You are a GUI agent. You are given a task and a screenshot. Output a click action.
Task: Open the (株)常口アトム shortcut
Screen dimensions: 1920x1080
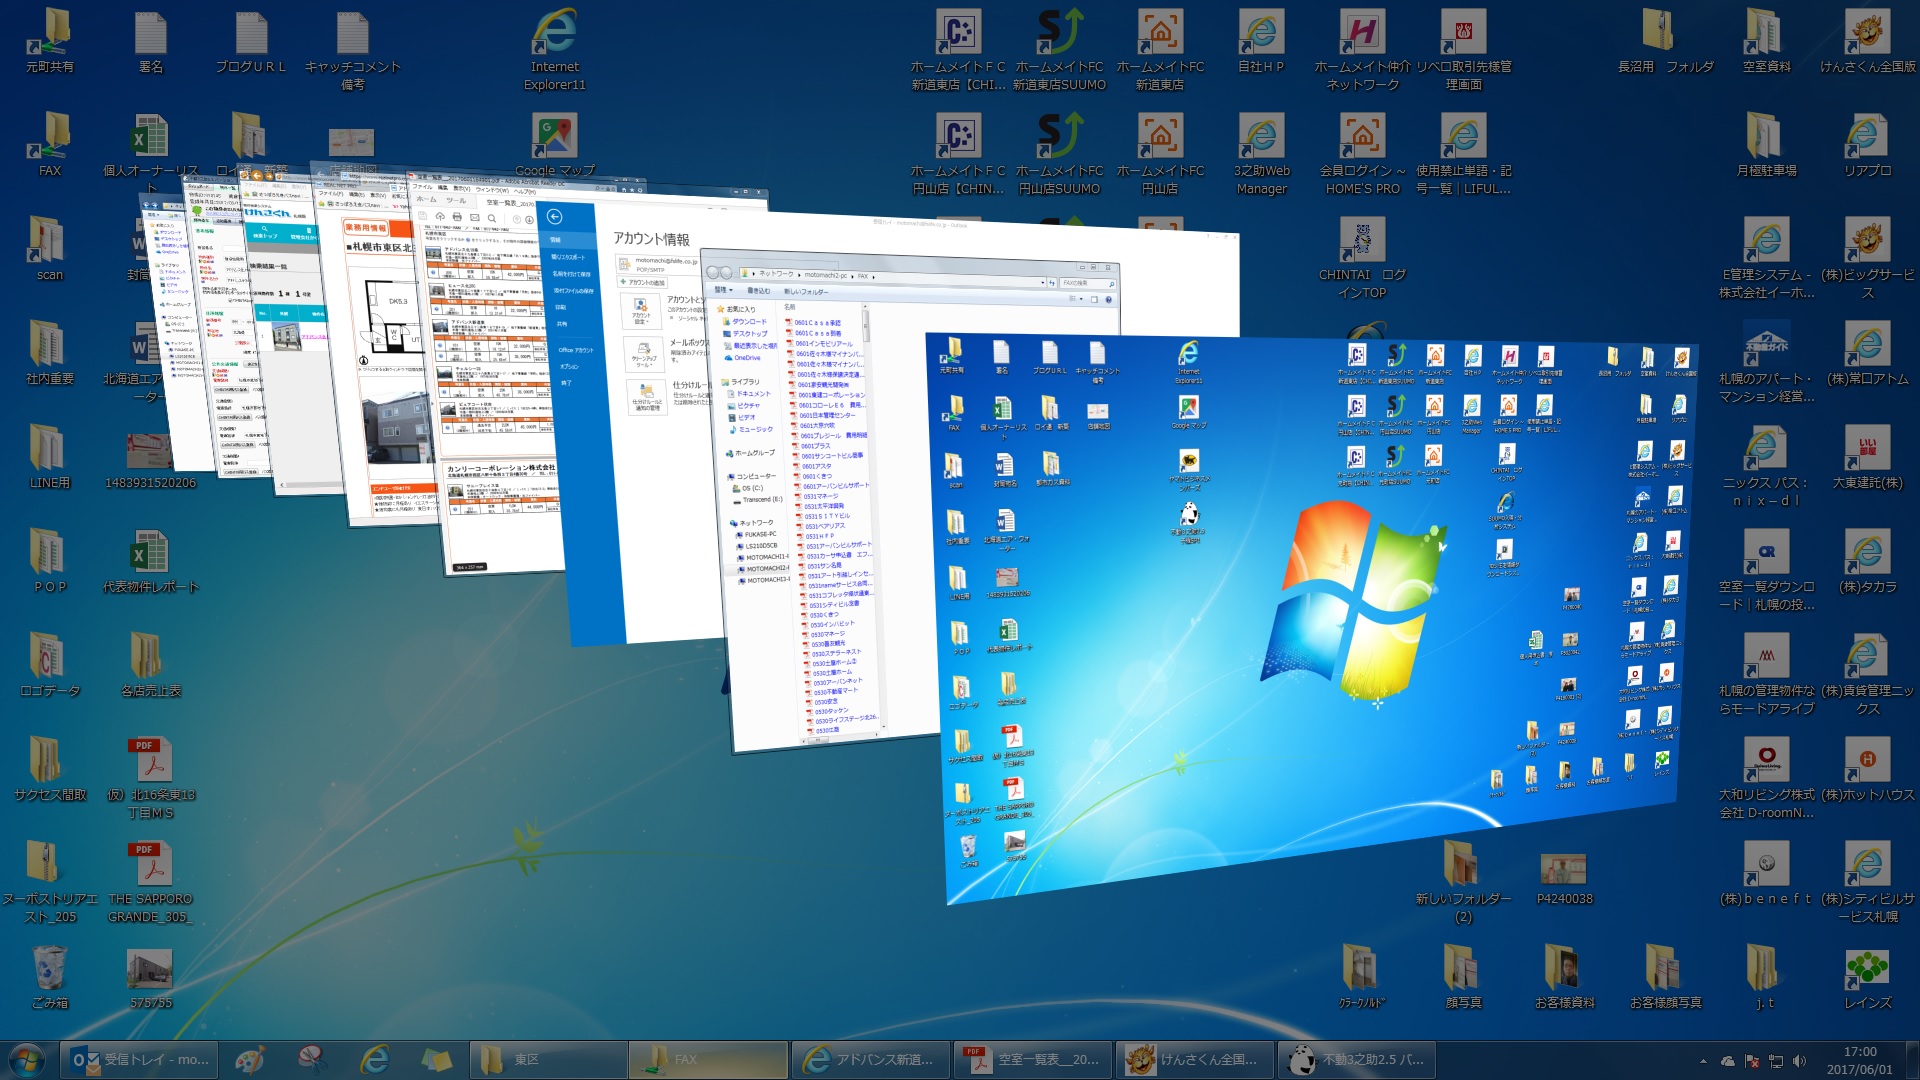point(1867,354)
